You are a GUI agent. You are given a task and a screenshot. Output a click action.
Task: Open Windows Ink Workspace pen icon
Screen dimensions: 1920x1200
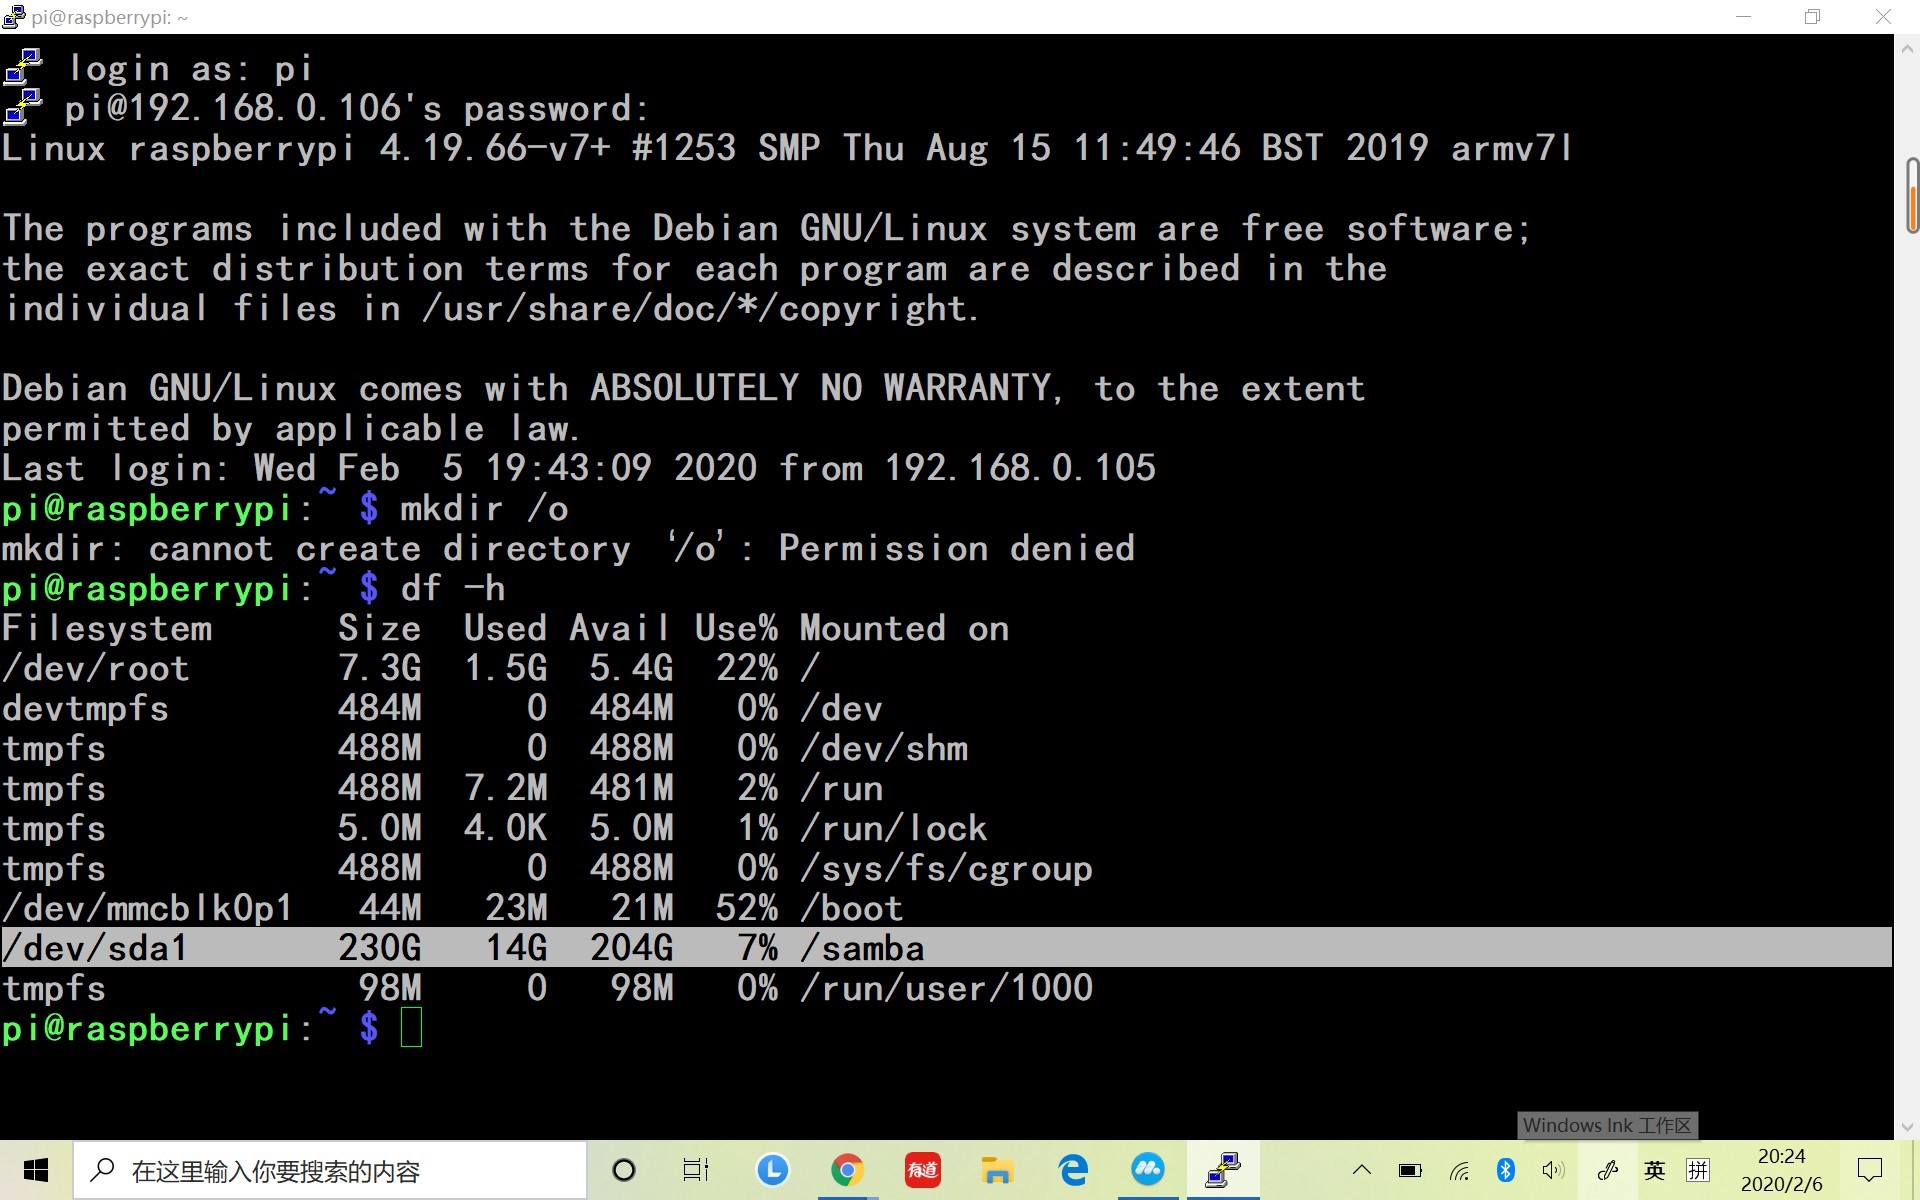click(x=1608, y=1170)
